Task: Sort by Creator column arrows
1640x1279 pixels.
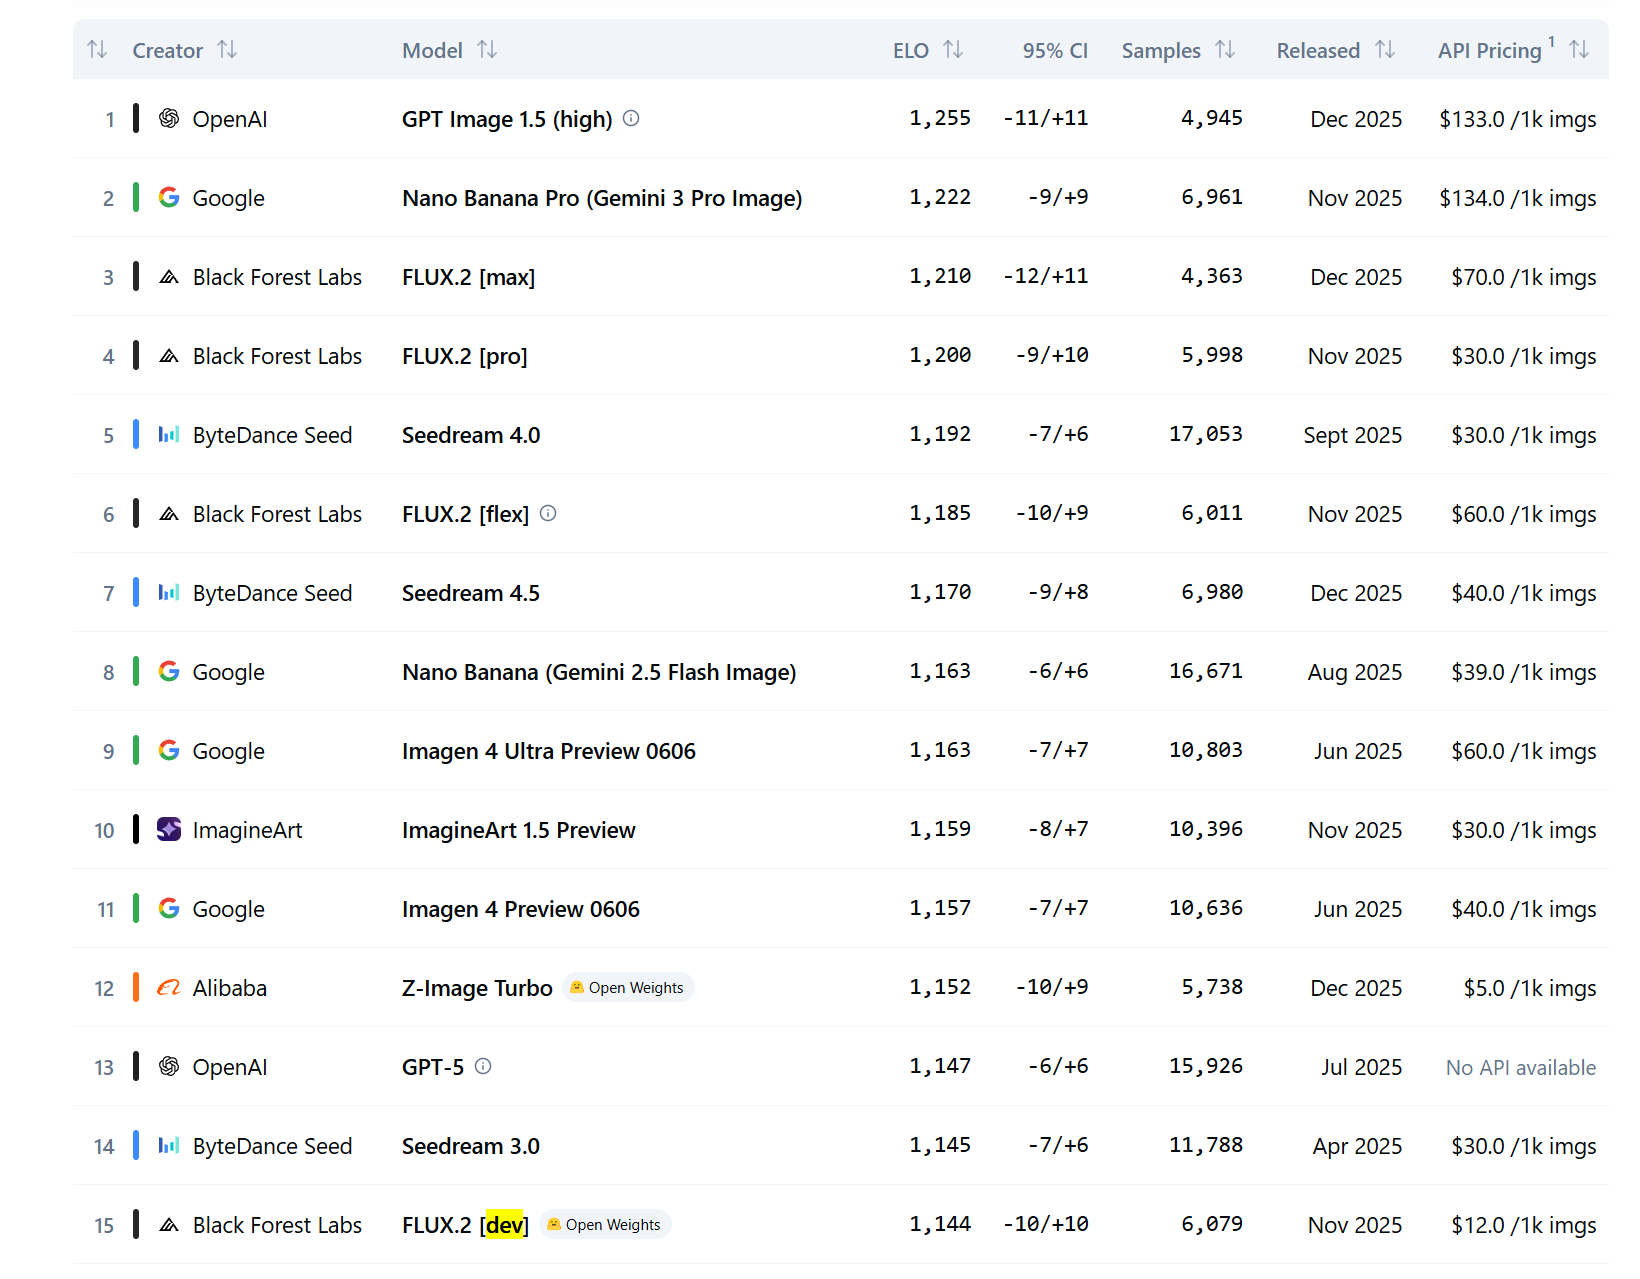Action: point(227,49)
